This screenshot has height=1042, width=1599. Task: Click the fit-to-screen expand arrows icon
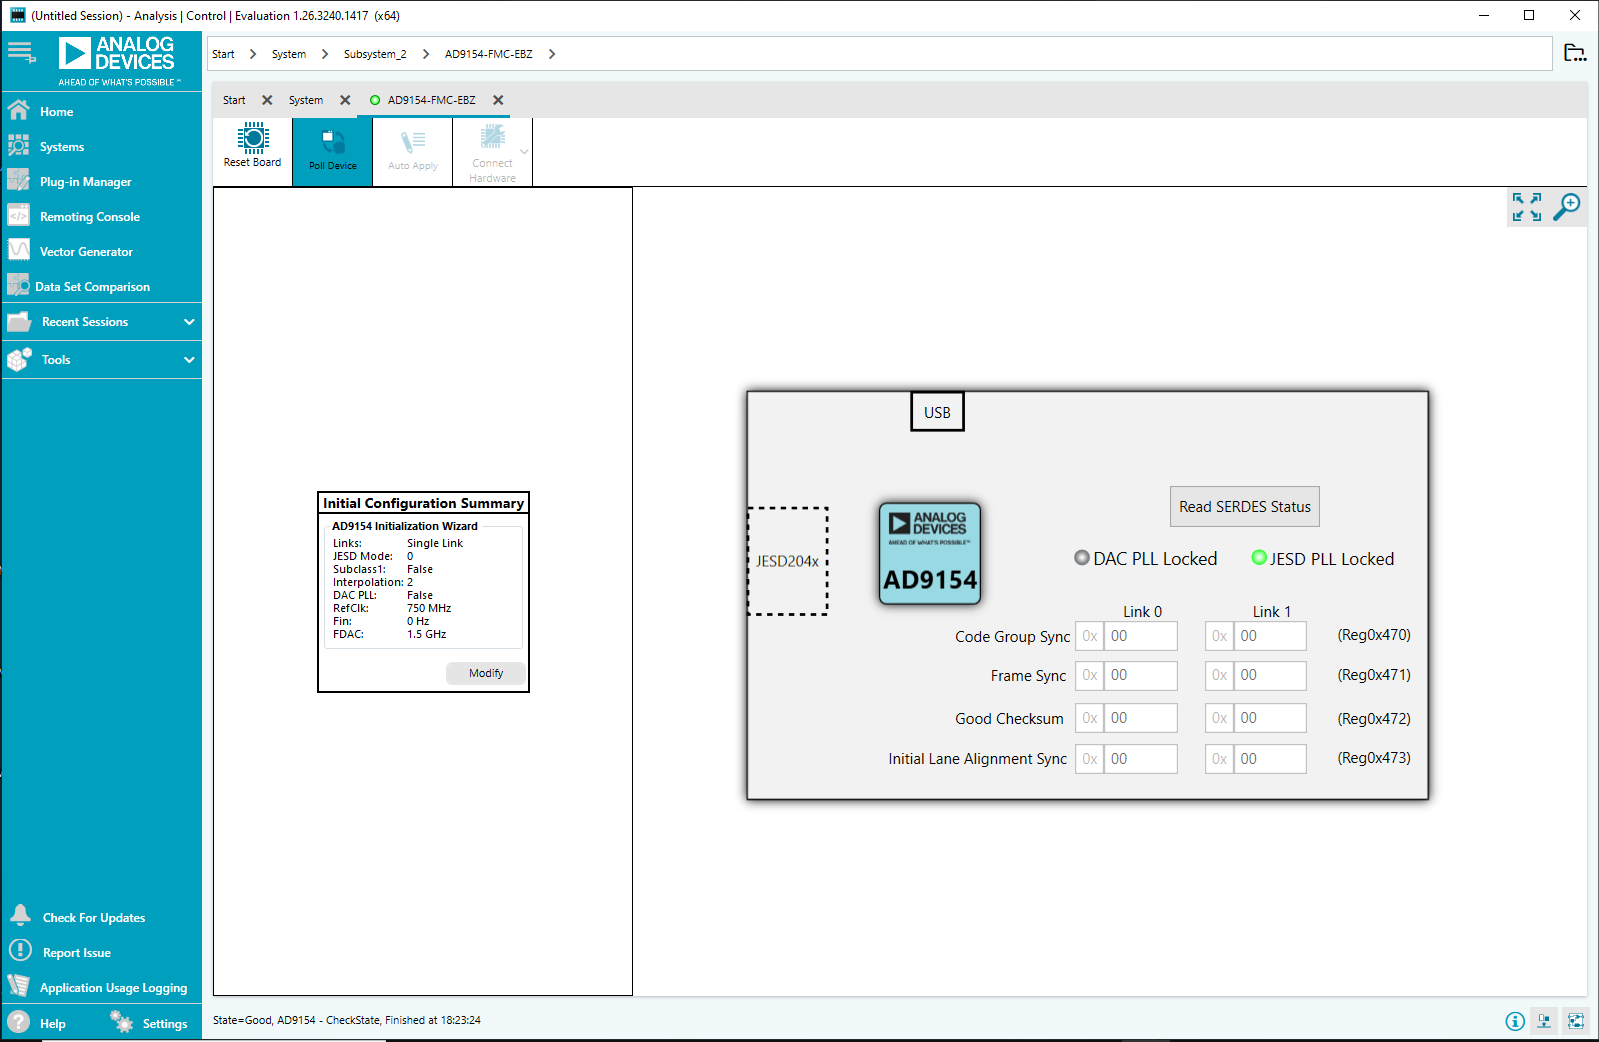1526,207
